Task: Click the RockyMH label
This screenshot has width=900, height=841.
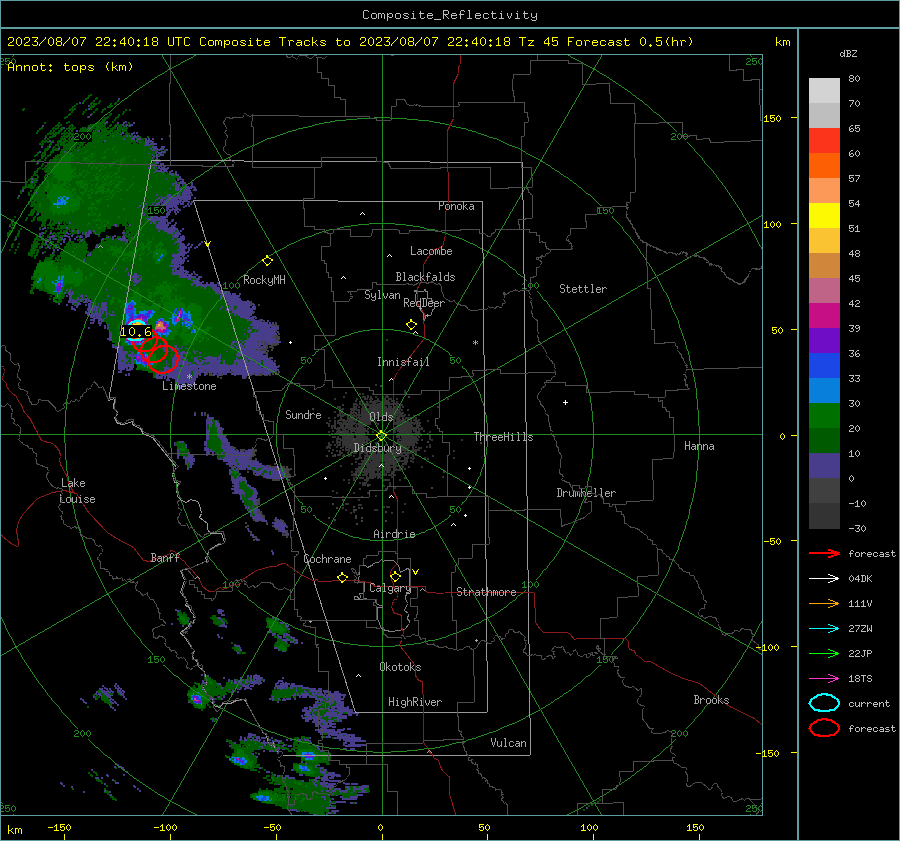Action: 264,280
